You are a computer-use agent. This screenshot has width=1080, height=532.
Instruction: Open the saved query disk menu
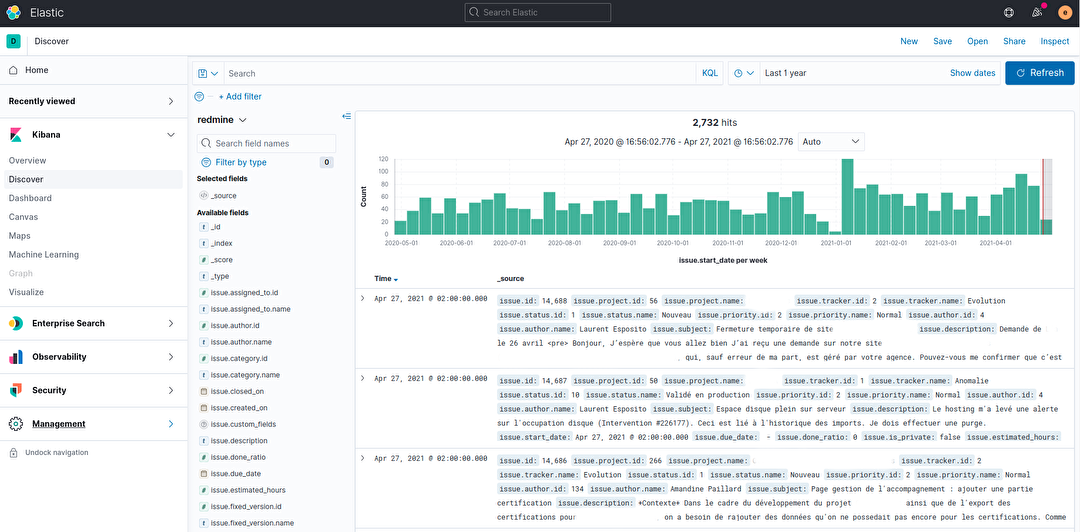pos(208,73)
